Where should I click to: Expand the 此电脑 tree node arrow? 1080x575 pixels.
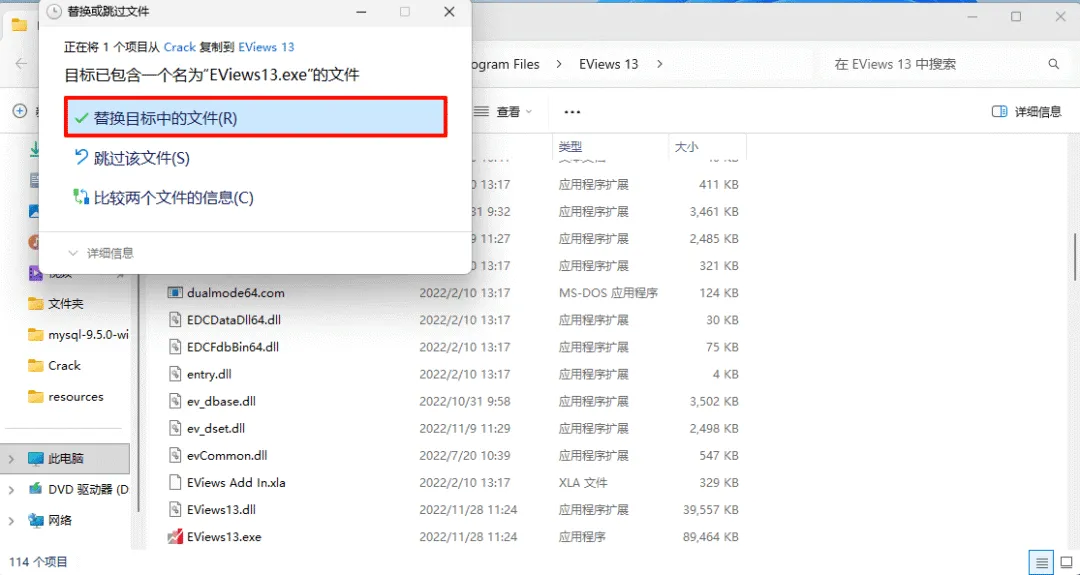point(10,459)
